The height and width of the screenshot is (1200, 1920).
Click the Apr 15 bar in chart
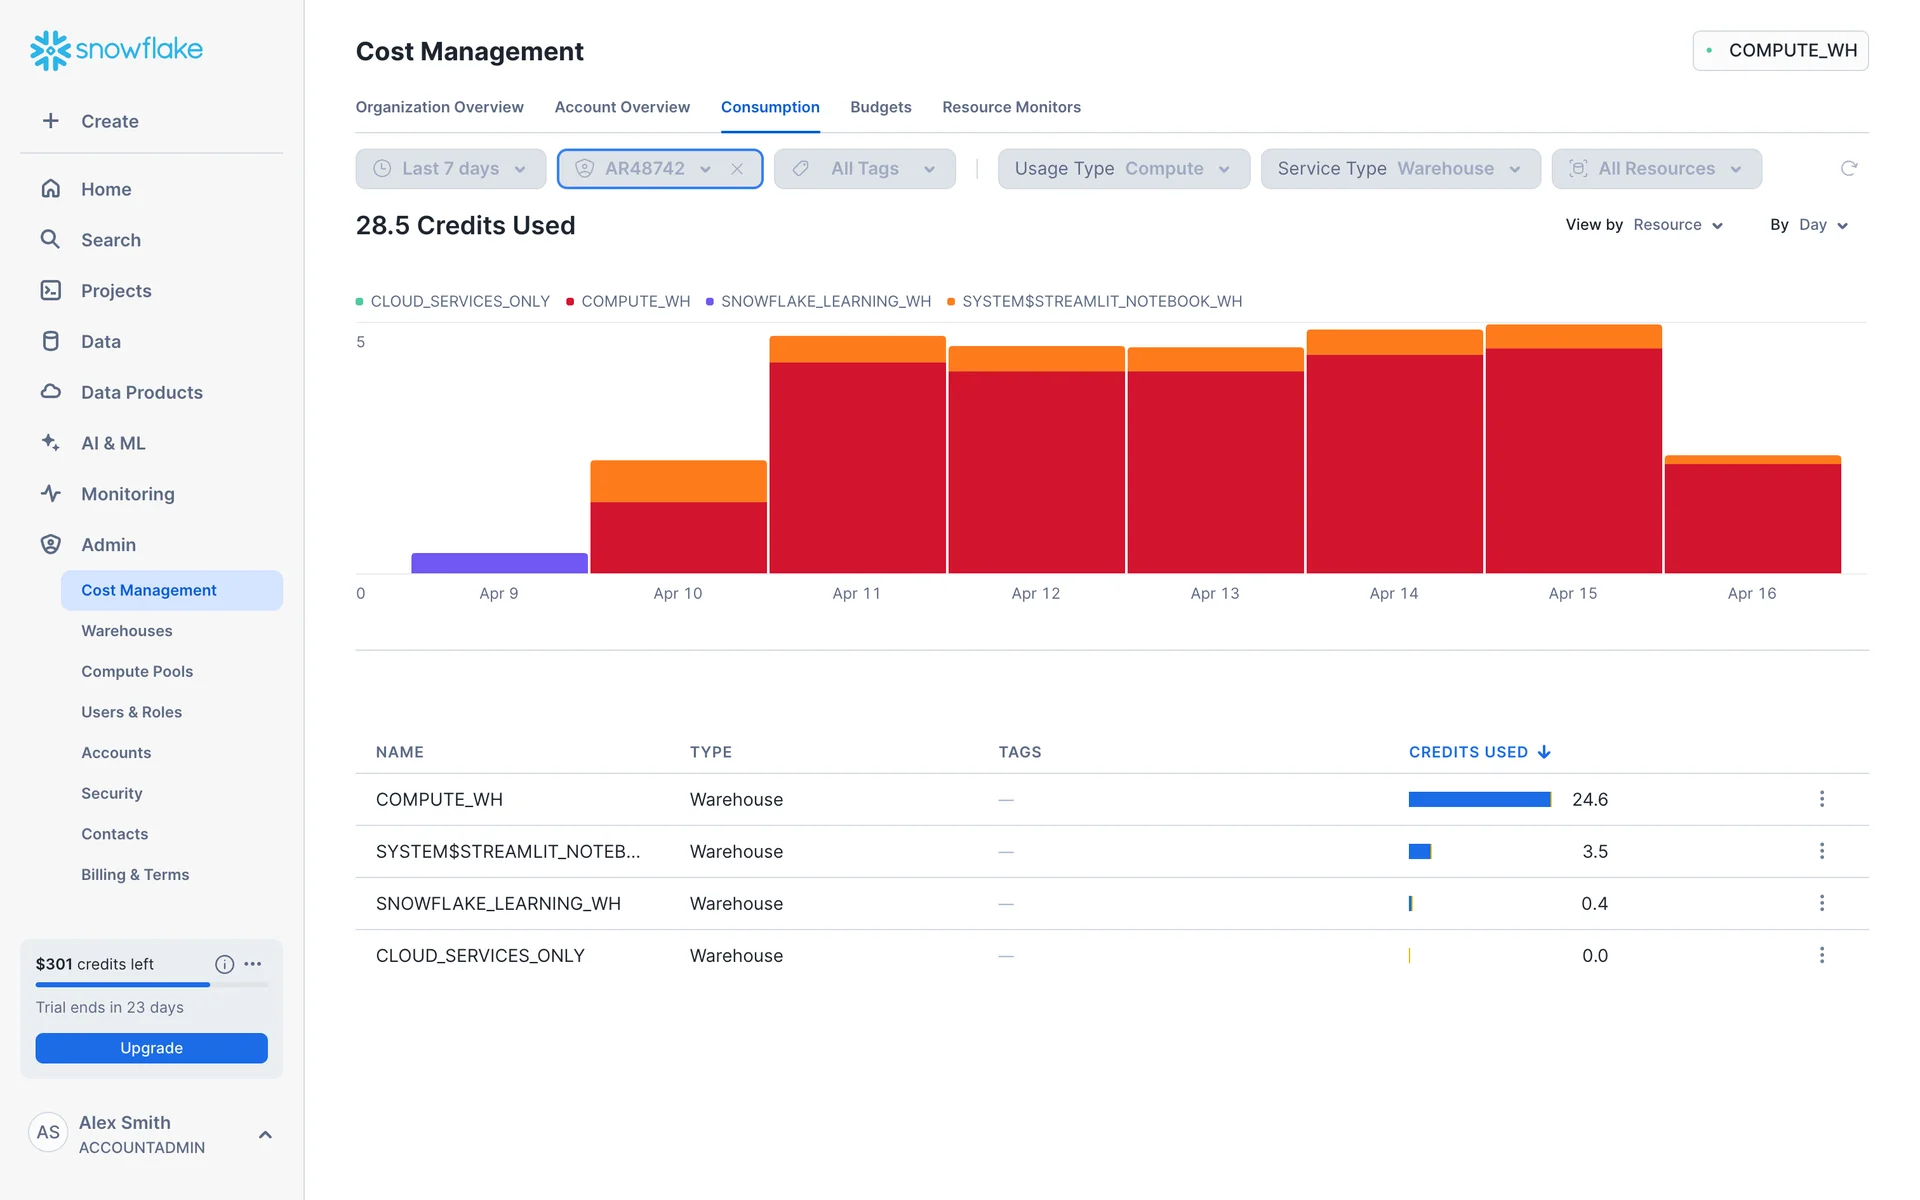tap(1573, 460)
